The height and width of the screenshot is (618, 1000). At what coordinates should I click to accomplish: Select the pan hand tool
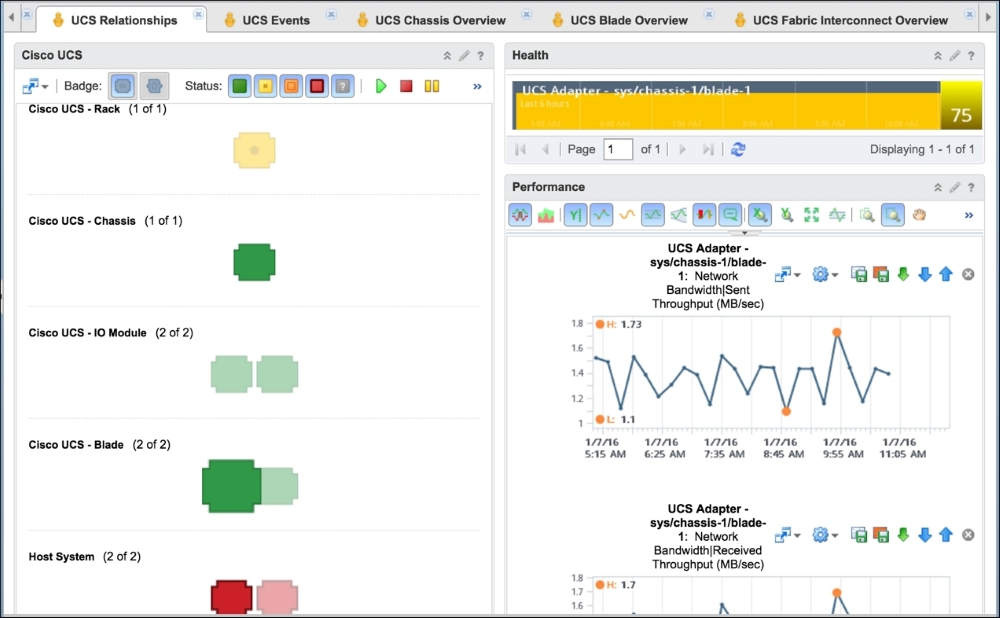918,216
